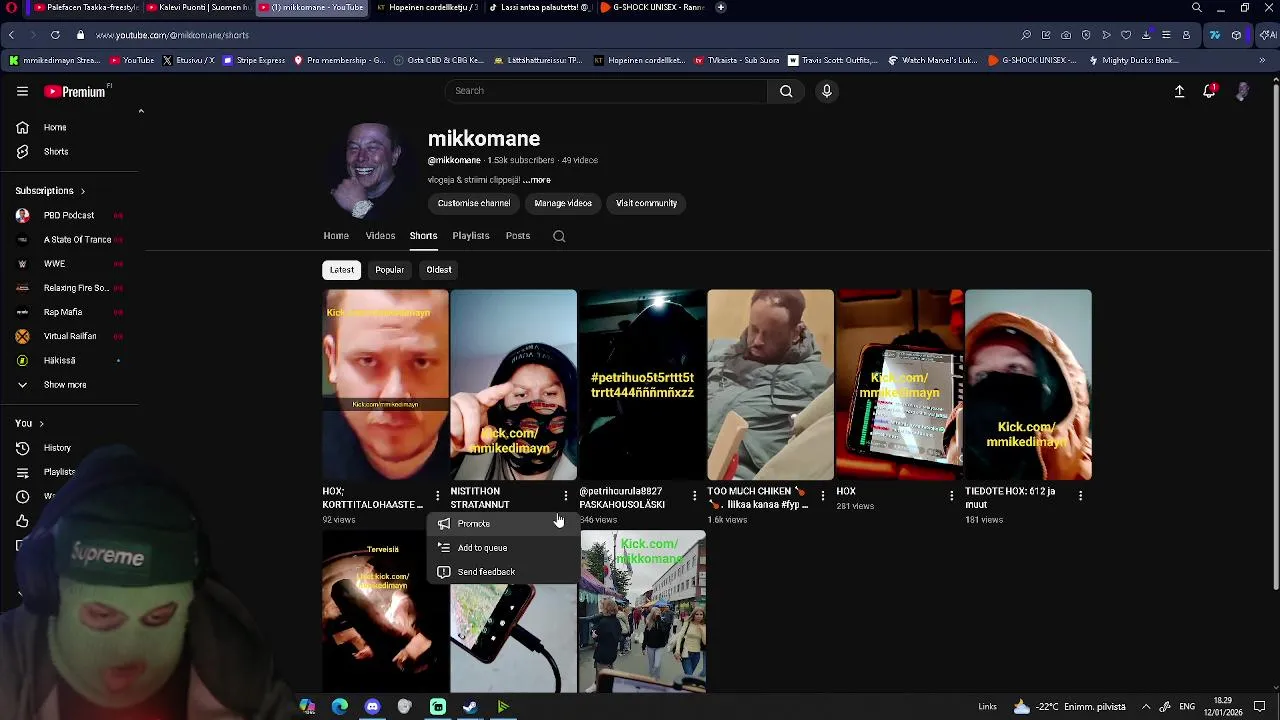
Task: Click the search magnifier button
Action: click(786, 91)
